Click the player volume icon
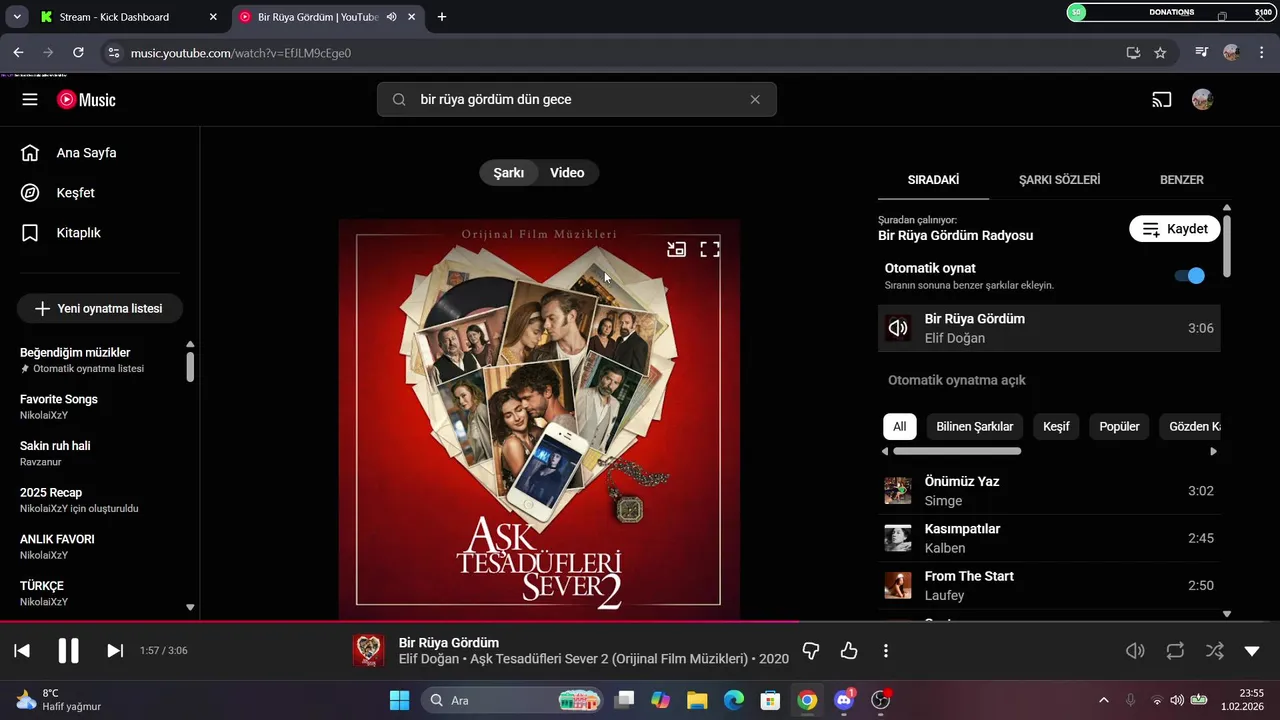This screenshot has width=1280, height=720. click(1135, 651)
